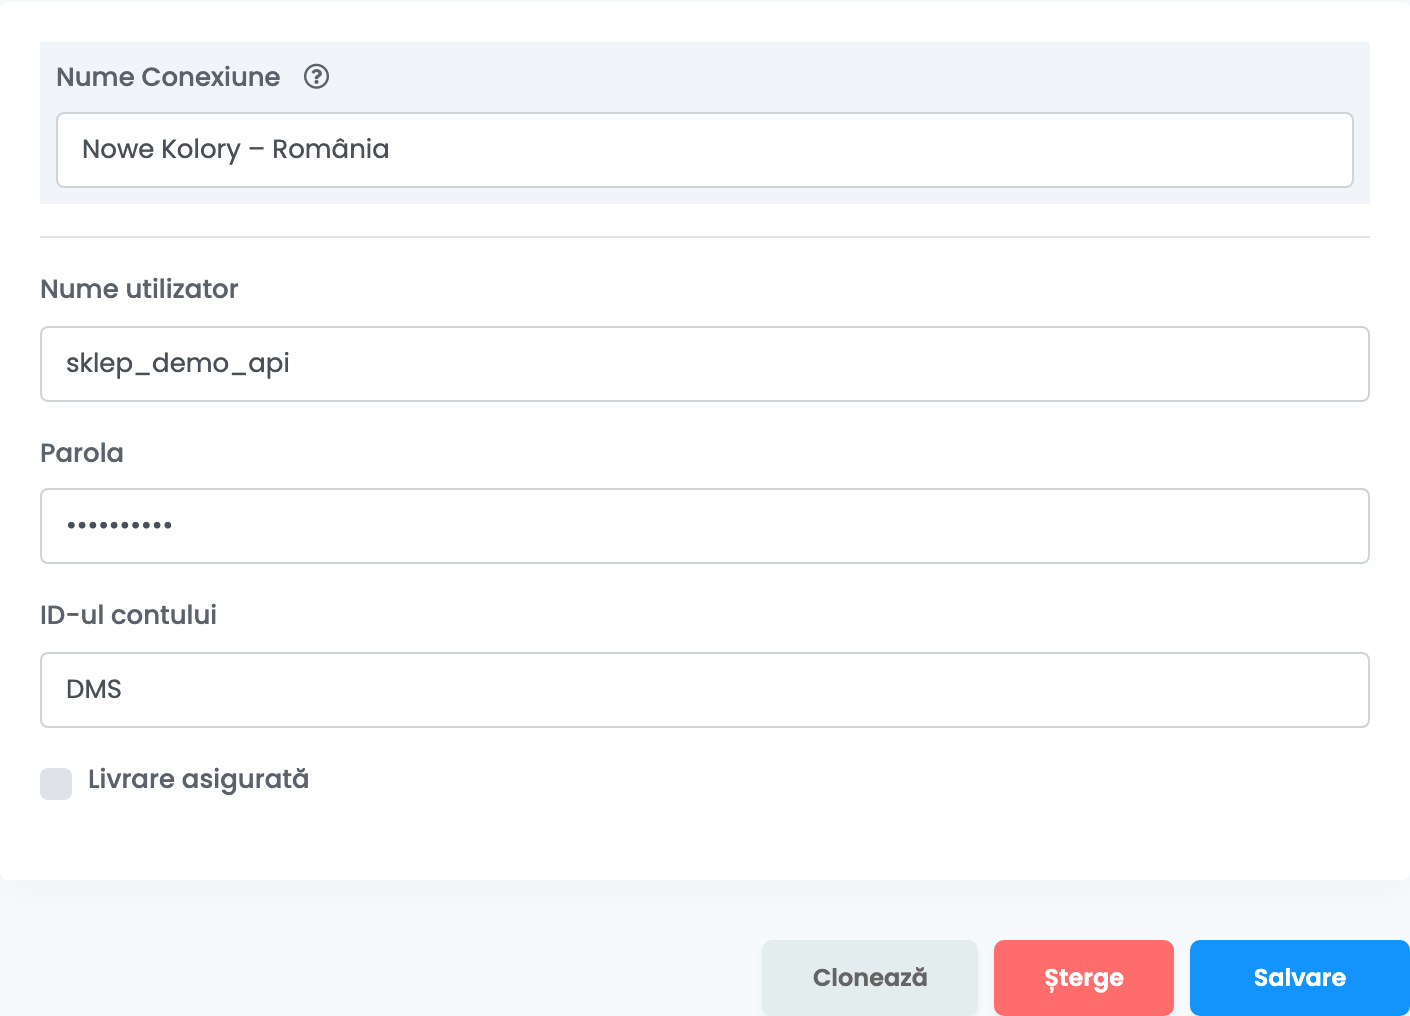Delete connection with the Șterge button
Image resolution: width=1410 pixels, height=1016 pixels.
pos(1084,978)
